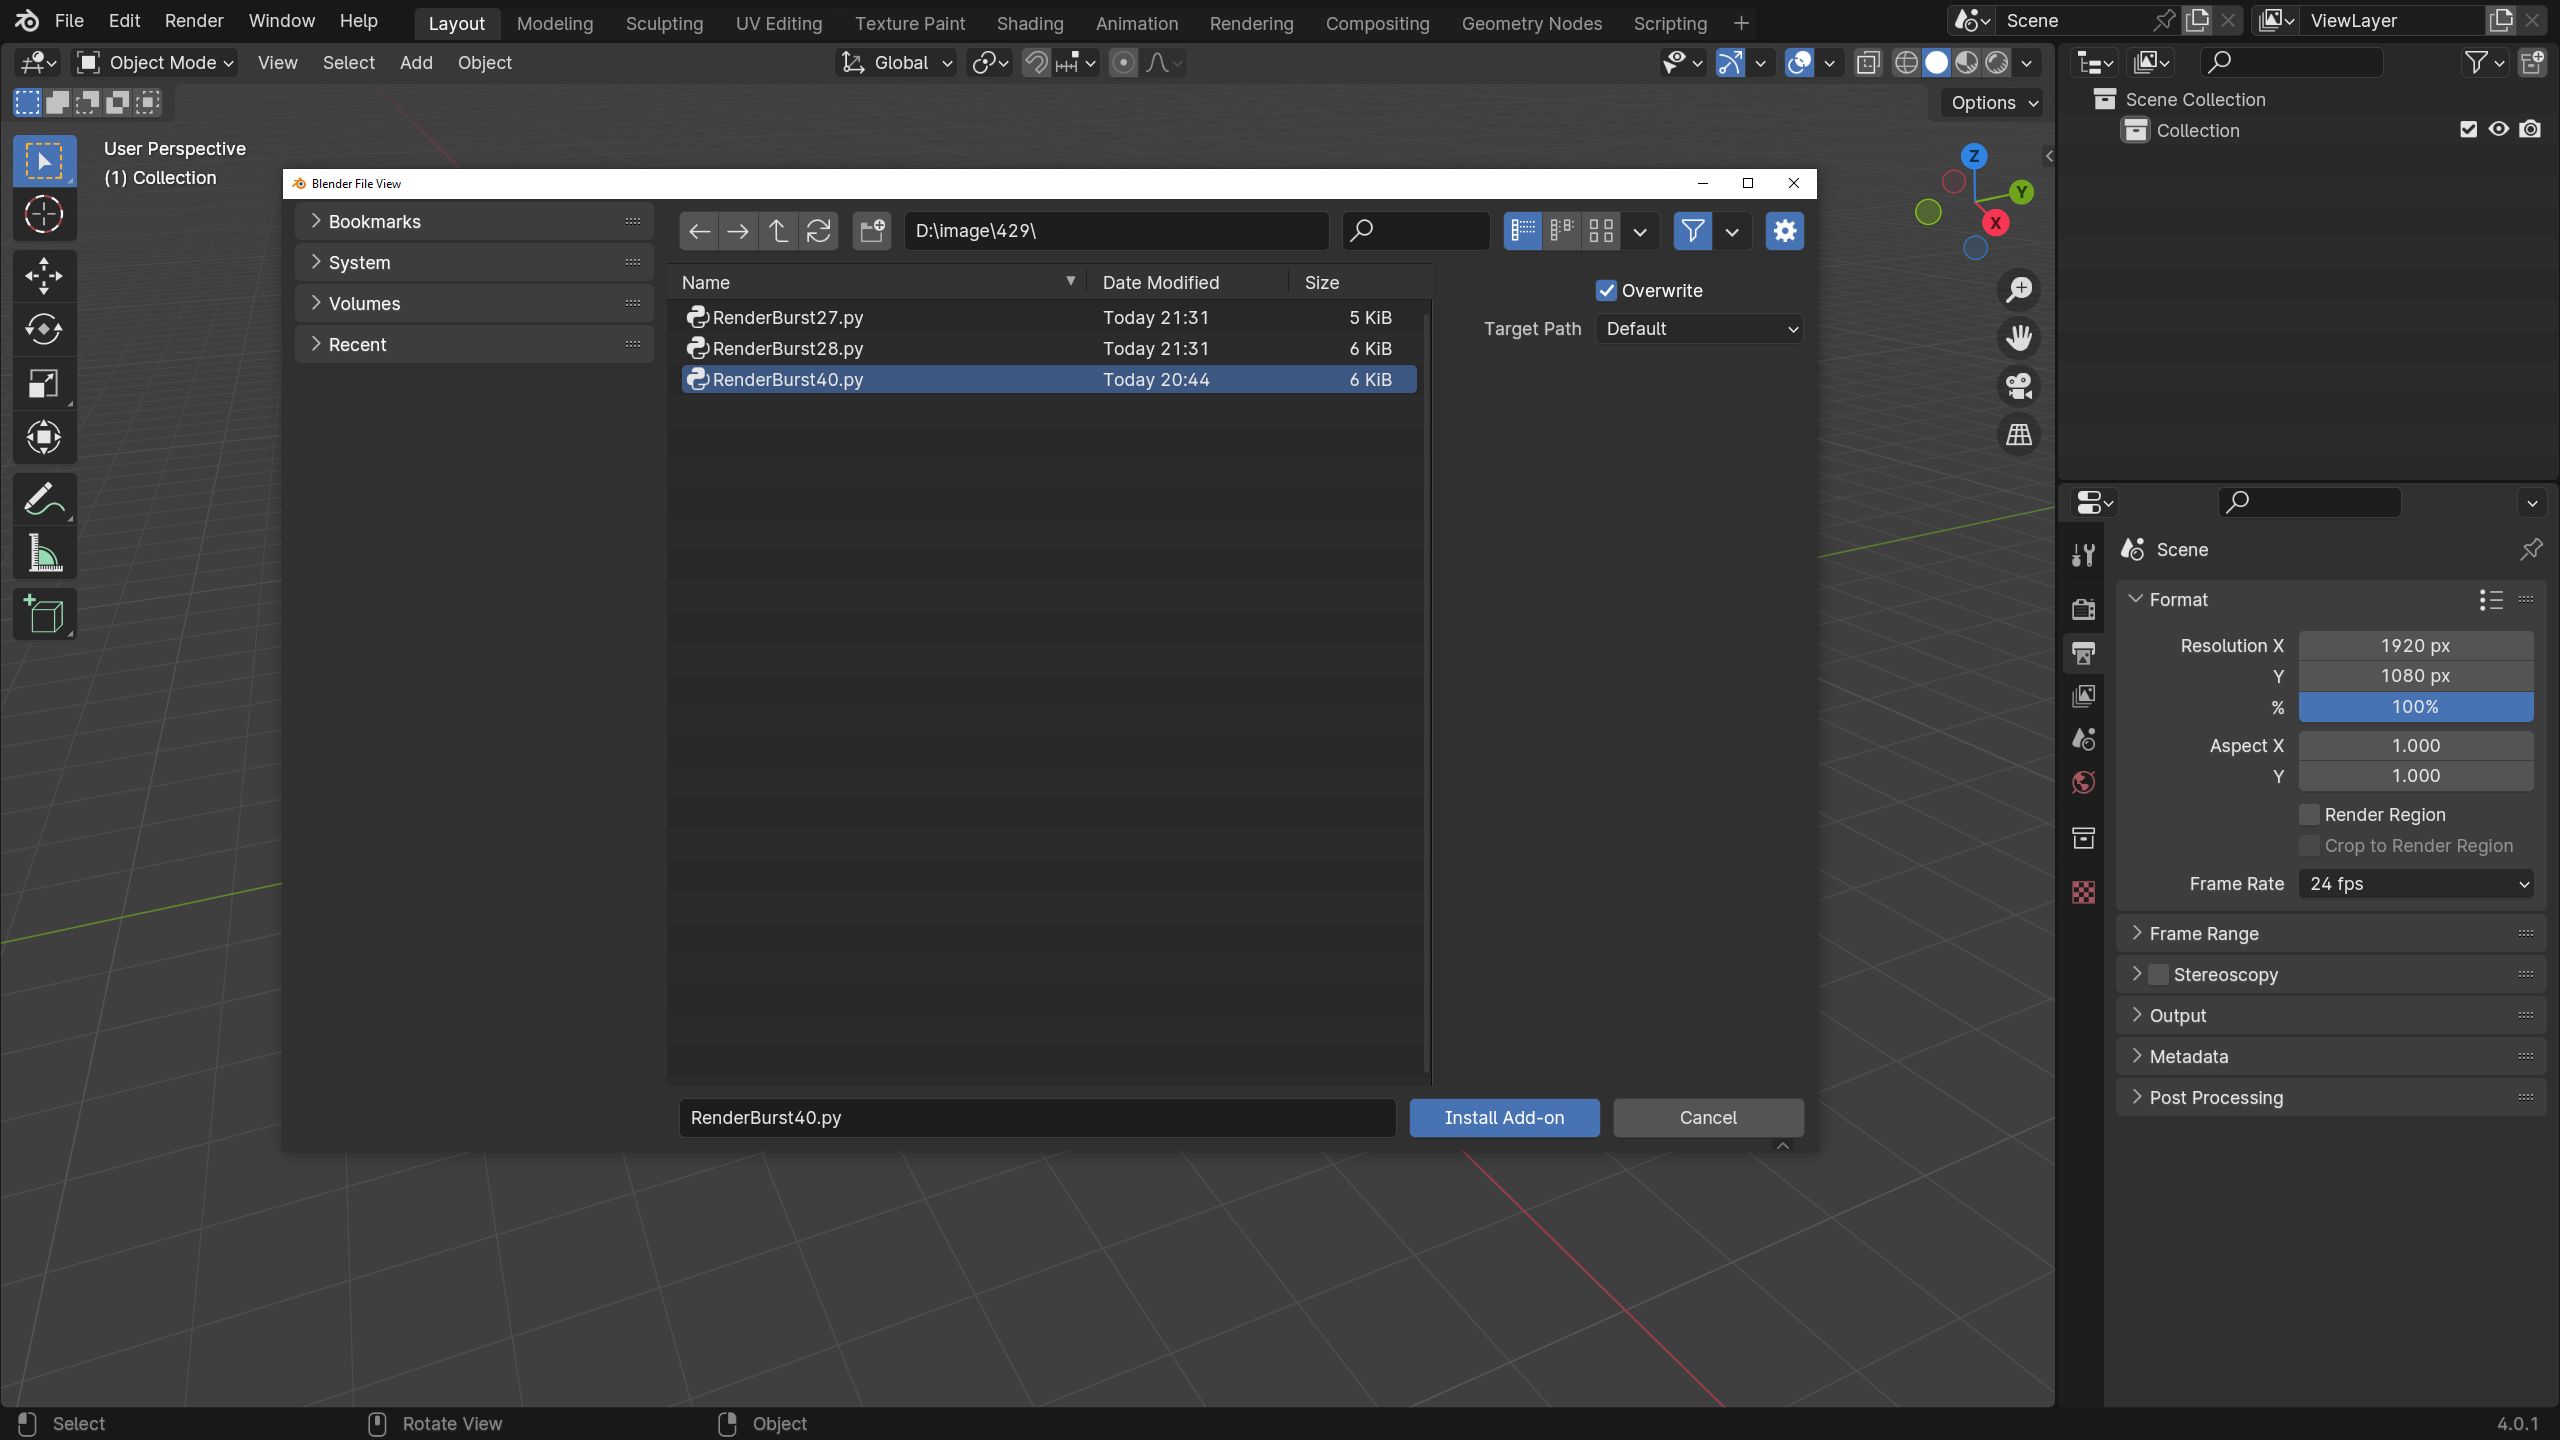Expand the Bookmarks panel
The height and width of the screenshot is (1440, 2560).
click(375, 222)
